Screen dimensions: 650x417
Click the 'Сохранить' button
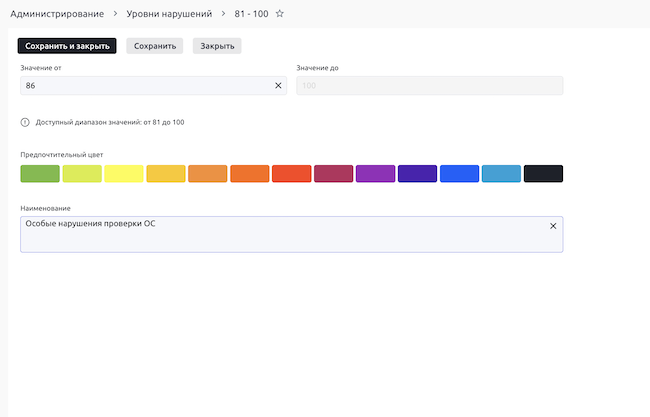155,46
